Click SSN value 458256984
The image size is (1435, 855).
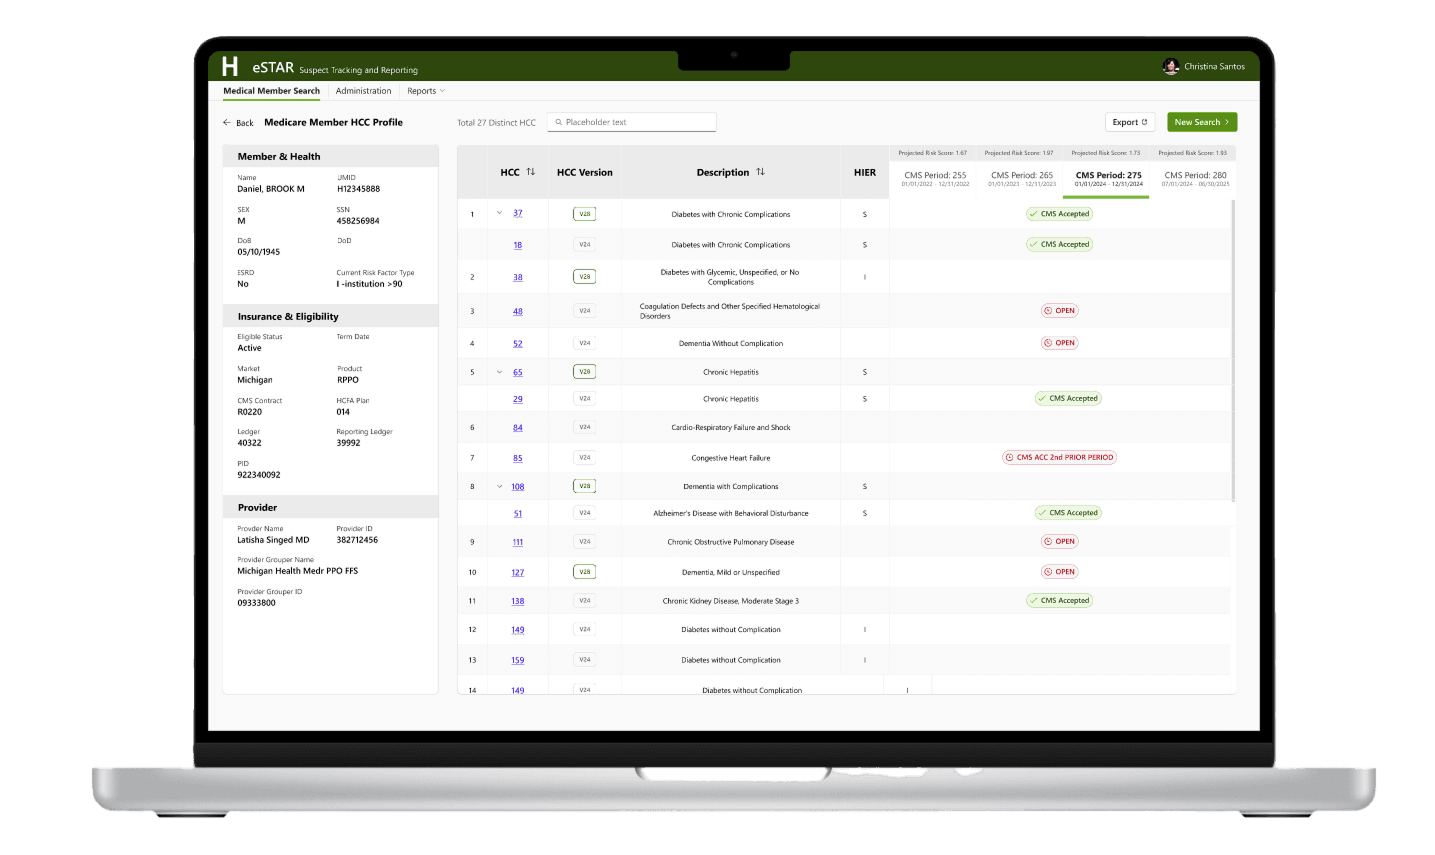pos(358,221)
